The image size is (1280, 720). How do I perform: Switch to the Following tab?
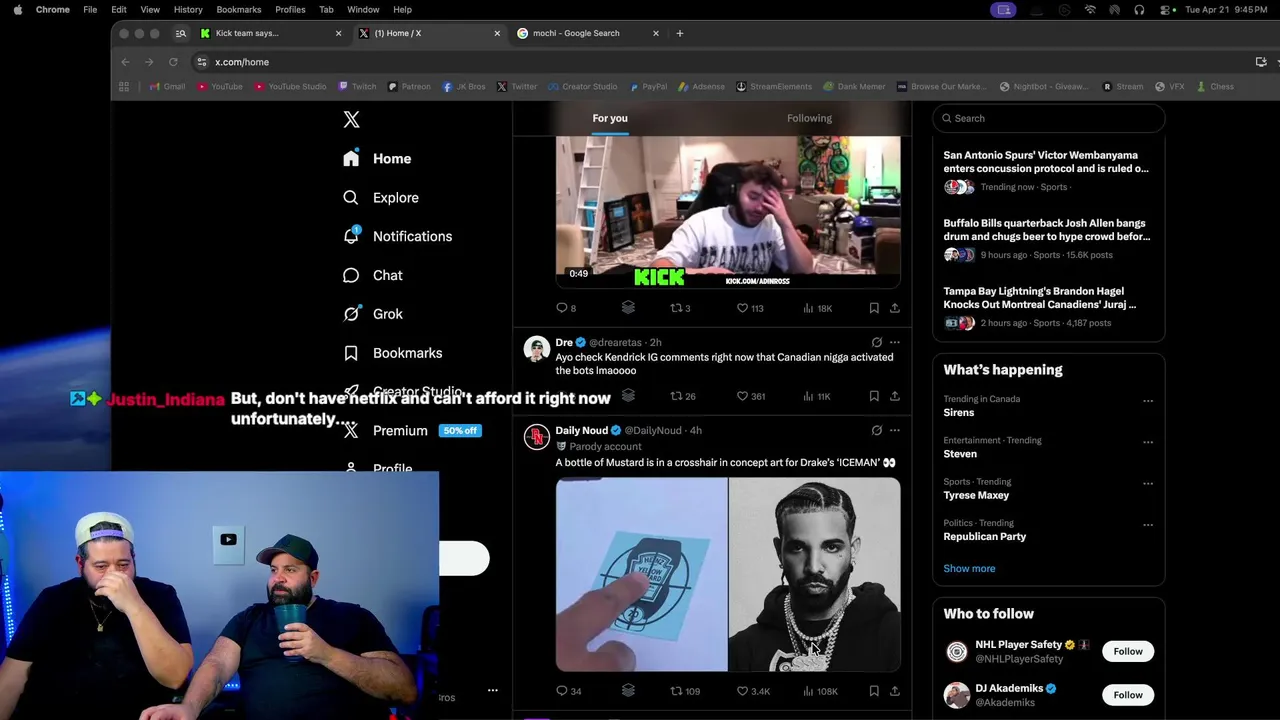pyautogui.click(x=809, y=118)
